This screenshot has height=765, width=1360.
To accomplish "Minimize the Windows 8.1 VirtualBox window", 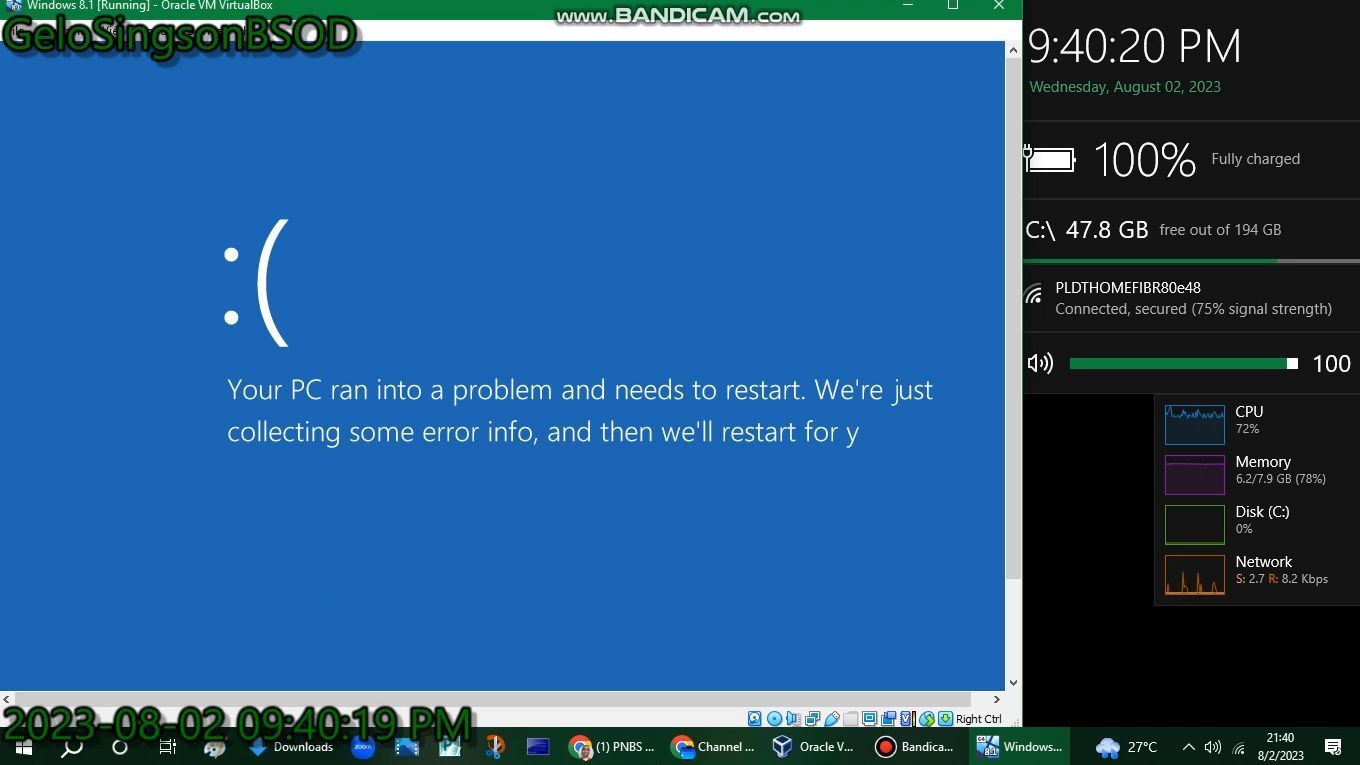I will point(908,6).
